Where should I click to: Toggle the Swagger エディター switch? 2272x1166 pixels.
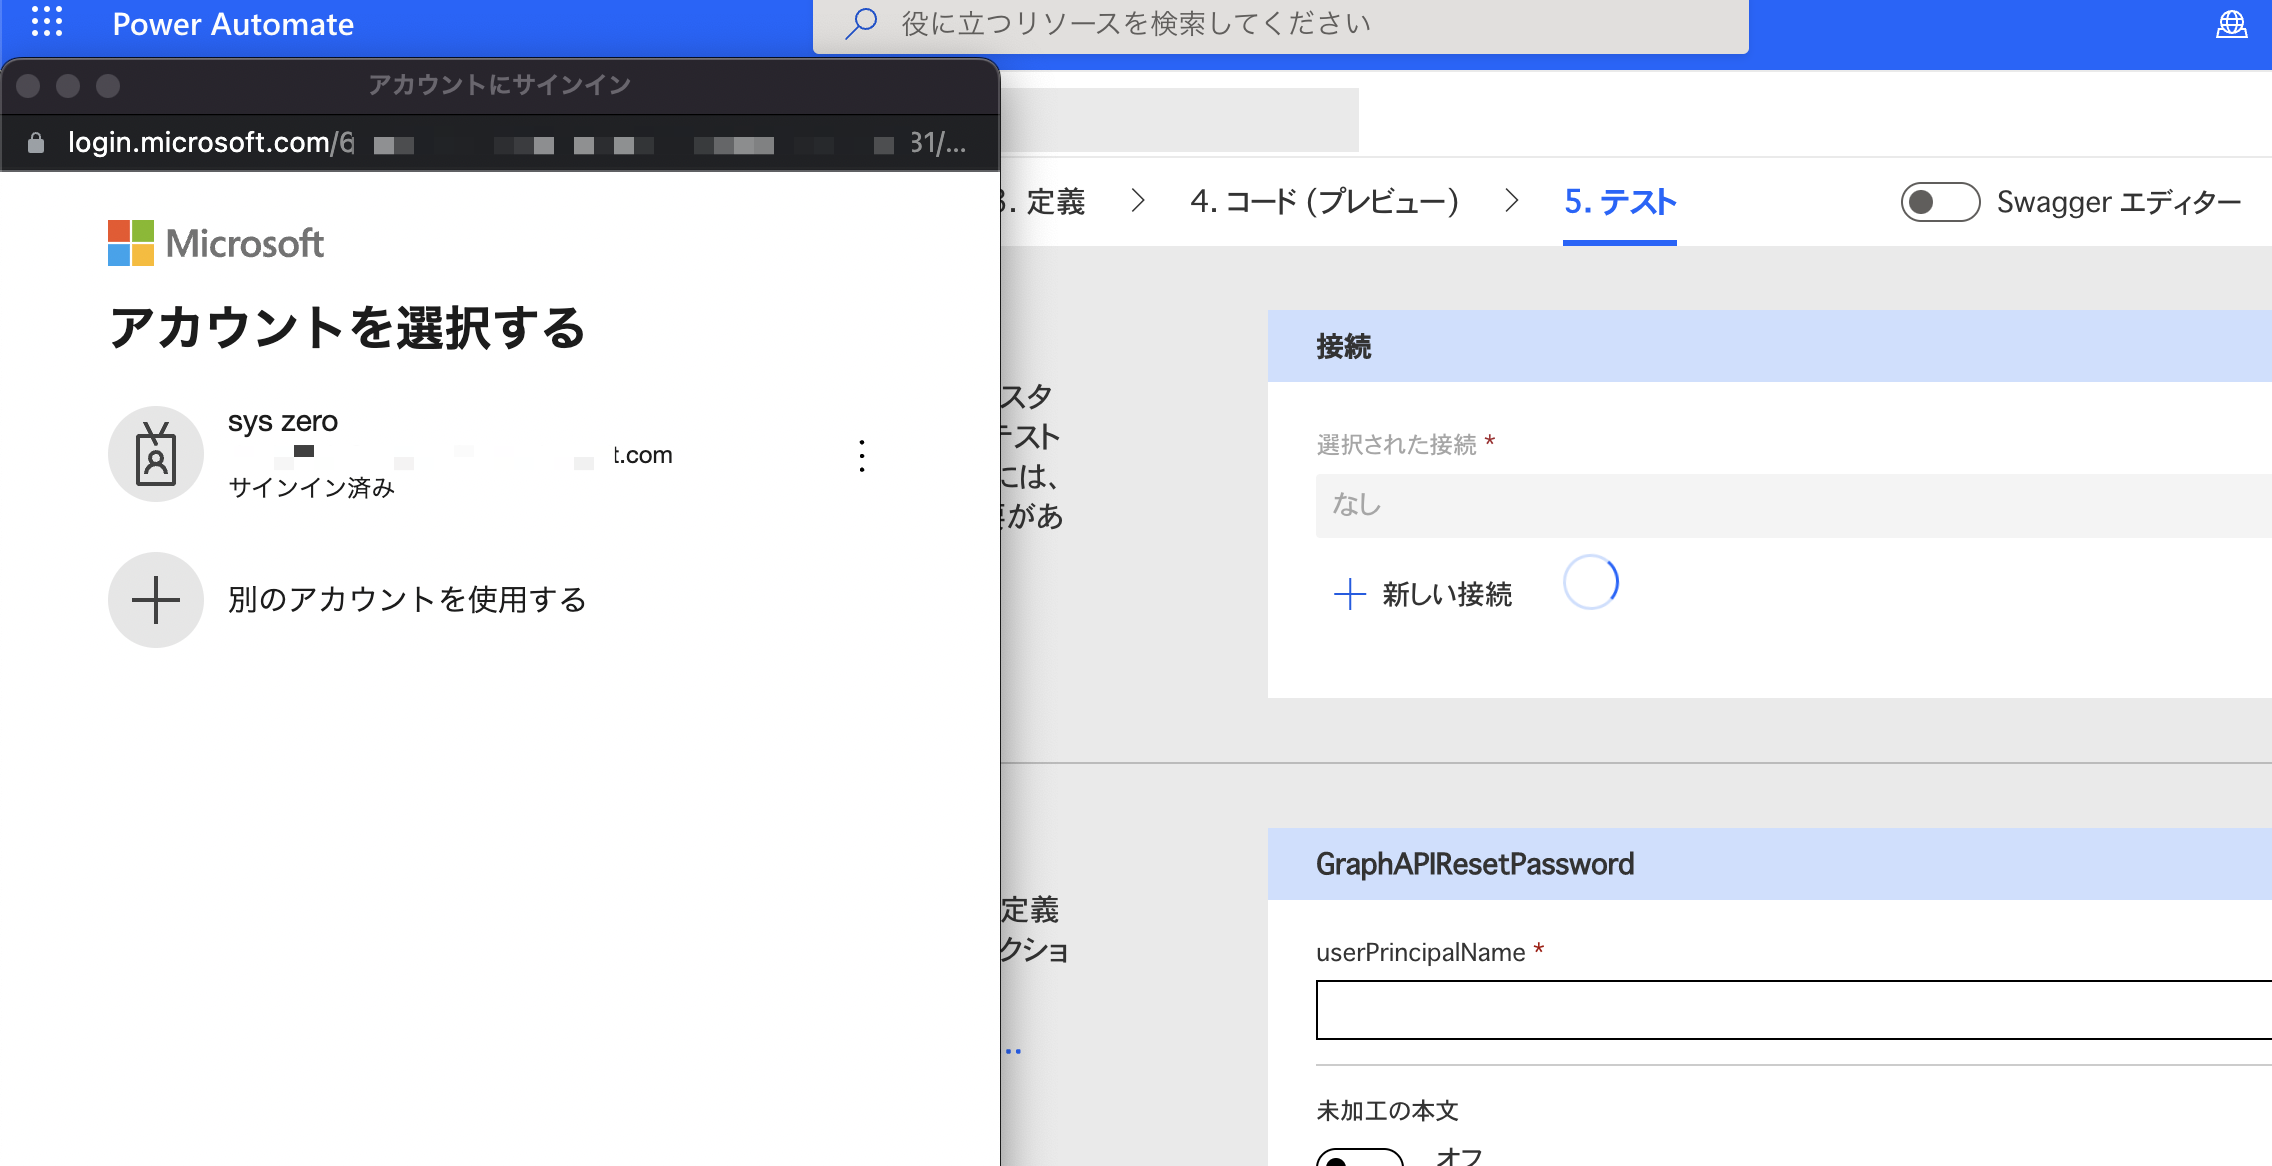point(1940,202)
